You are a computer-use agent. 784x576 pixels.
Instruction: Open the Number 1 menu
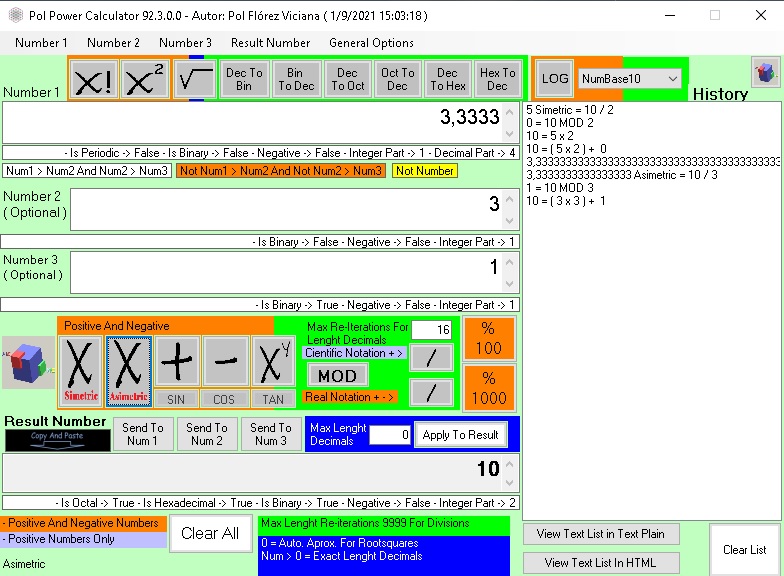41,43
